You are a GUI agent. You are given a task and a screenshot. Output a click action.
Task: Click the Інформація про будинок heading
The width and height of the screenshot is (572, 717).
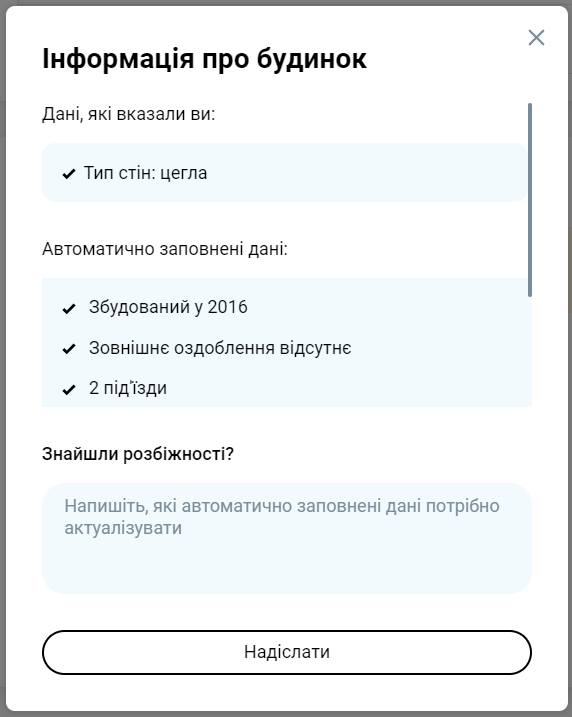click(204, 59)
